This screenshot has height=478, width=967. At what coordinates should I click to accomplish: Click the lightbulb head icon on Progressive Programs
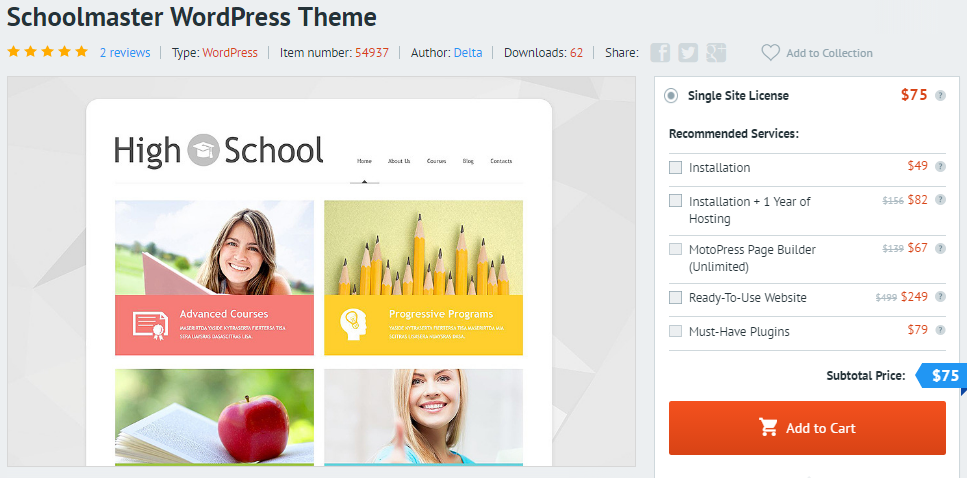pos(353,324)
